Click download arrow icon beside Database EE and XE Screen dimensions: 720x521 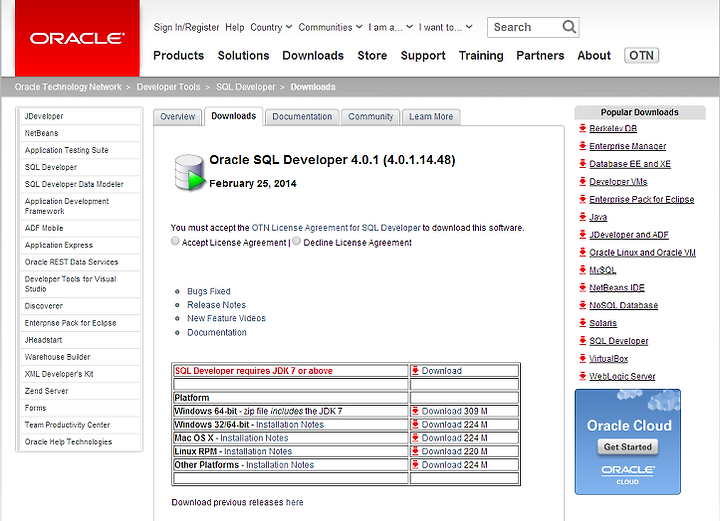coord(583,163)
